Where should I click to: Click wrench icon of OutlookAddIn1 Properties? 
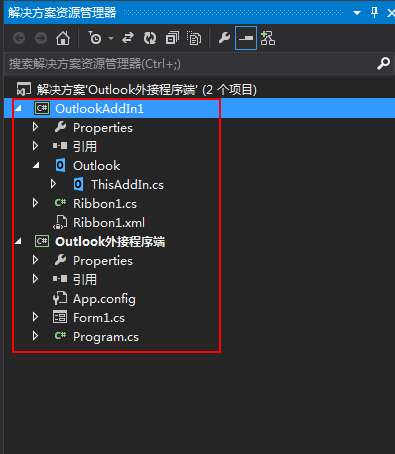click(x=60, y=127)
